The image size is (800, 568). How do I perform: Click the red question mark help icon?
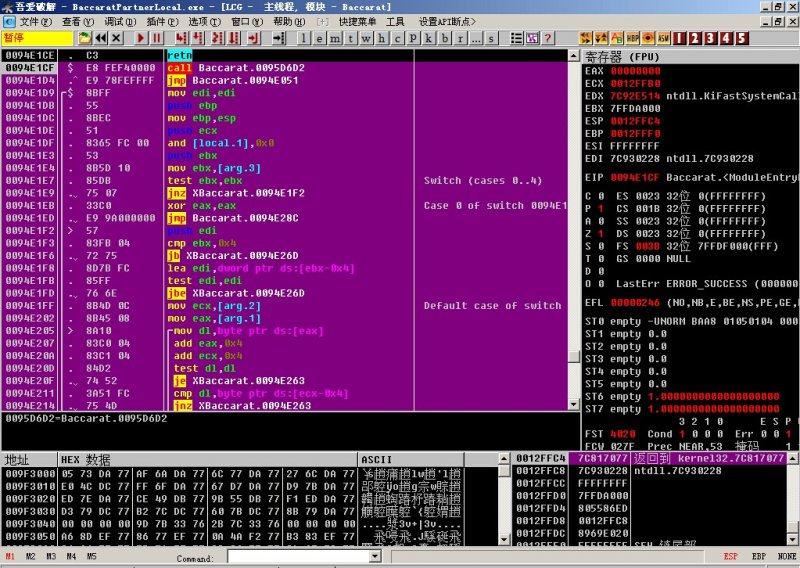[547, 38]
